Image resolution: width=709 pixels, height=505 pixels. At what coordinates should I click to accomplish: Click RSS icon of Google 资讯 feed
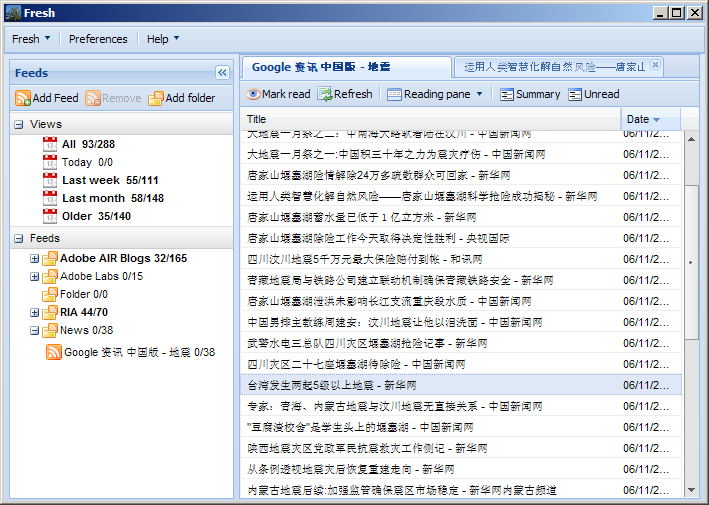(54, 352)
